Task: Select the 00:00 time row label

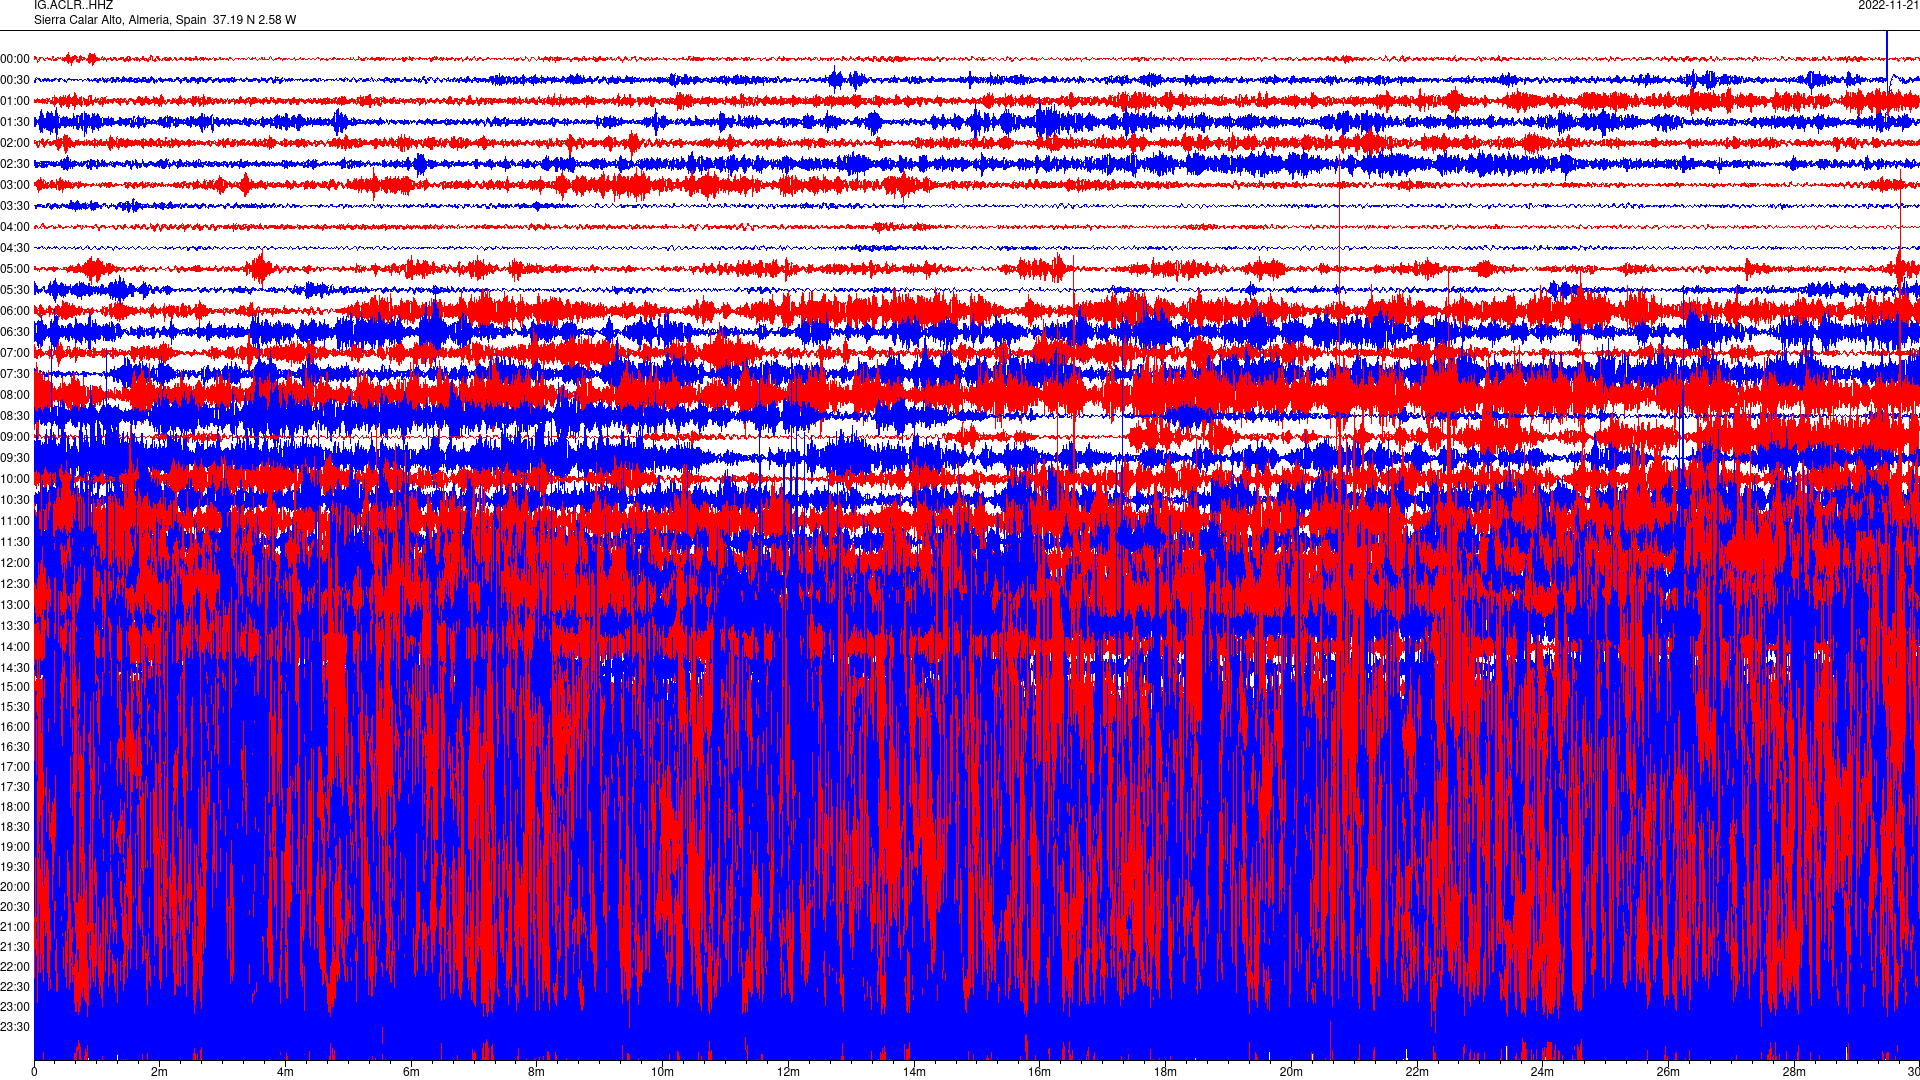Action: 15,59
